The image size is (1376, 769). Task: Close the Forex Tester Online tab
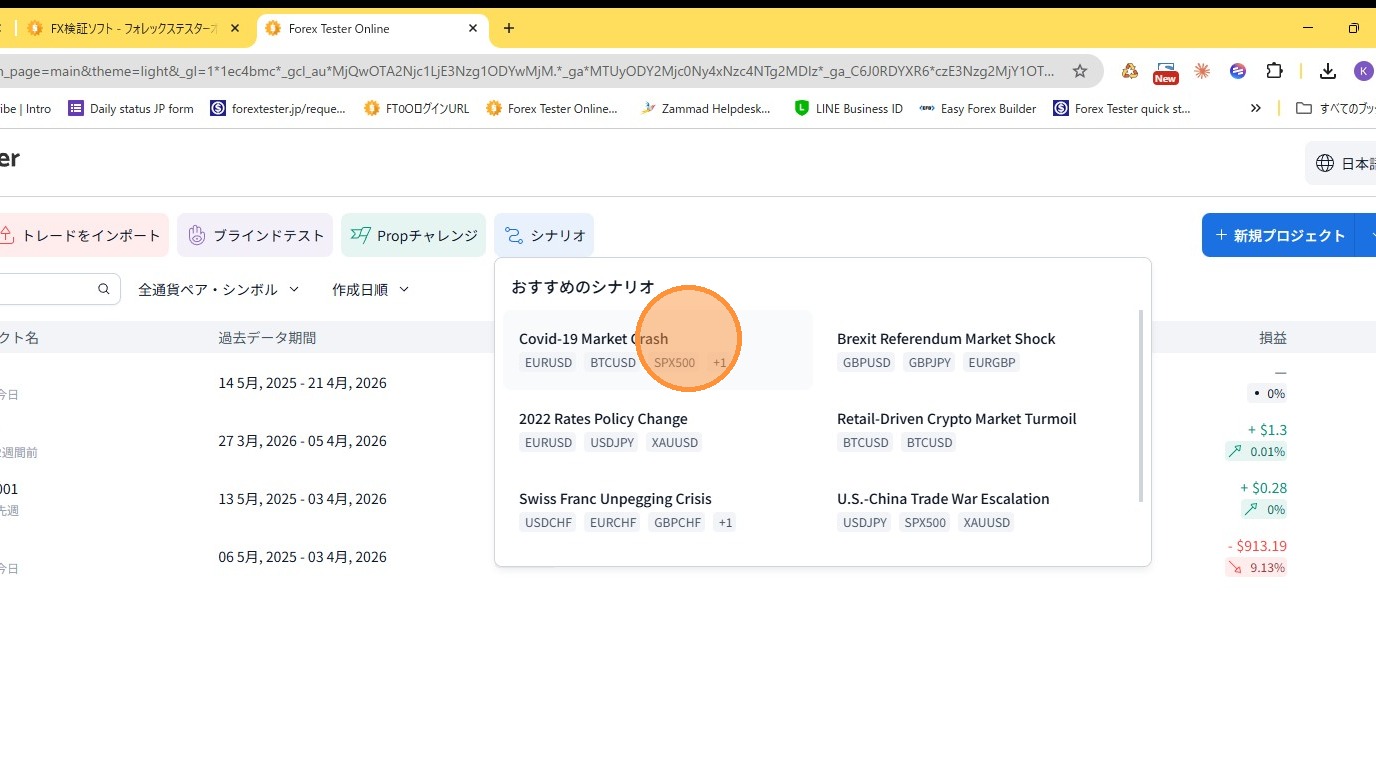pyautogui.click(x=472, y=28)
